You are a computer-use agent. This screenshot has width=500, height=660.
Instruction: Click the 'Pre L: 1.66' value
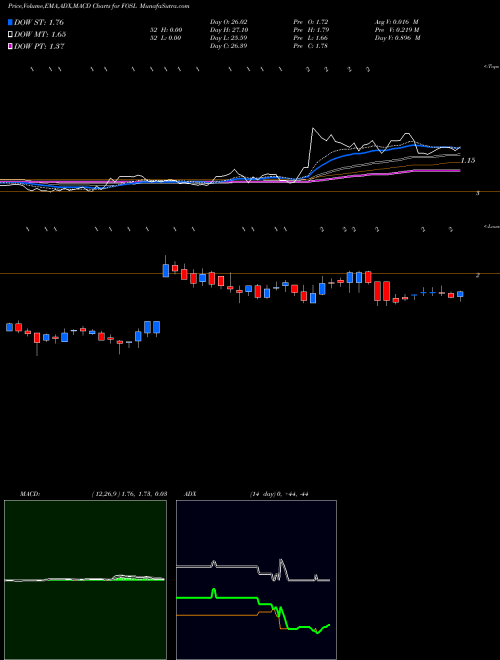(x=313, y=38)
